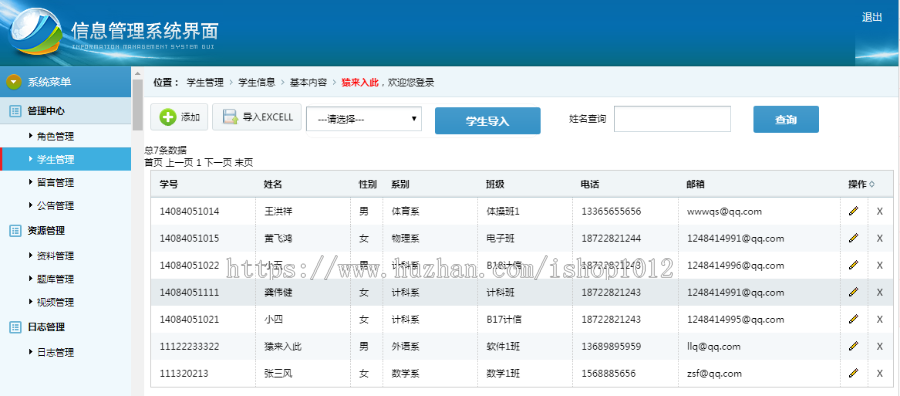Edit student record 14084051111
This screenshot has height=396, width=900.
point(854,292)
